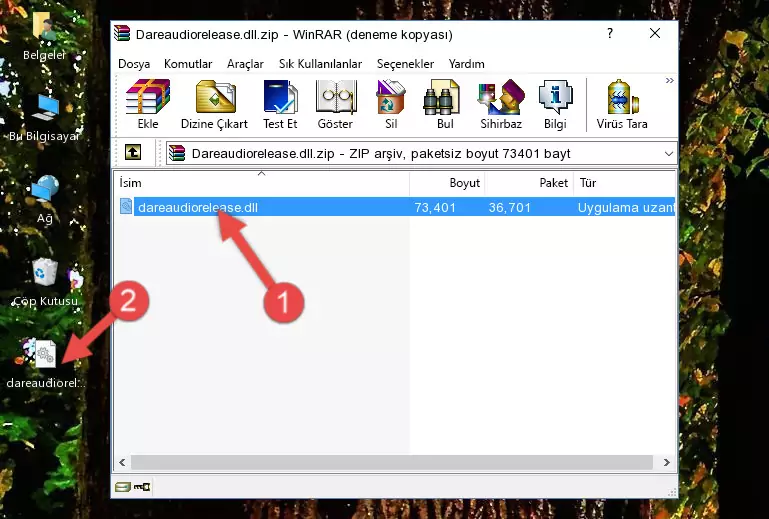Select the dareaudiorelease.dll desktop file icon
The height and width of the screenshot is (519, 769).
pyautogui.click(x=45, y=363)
